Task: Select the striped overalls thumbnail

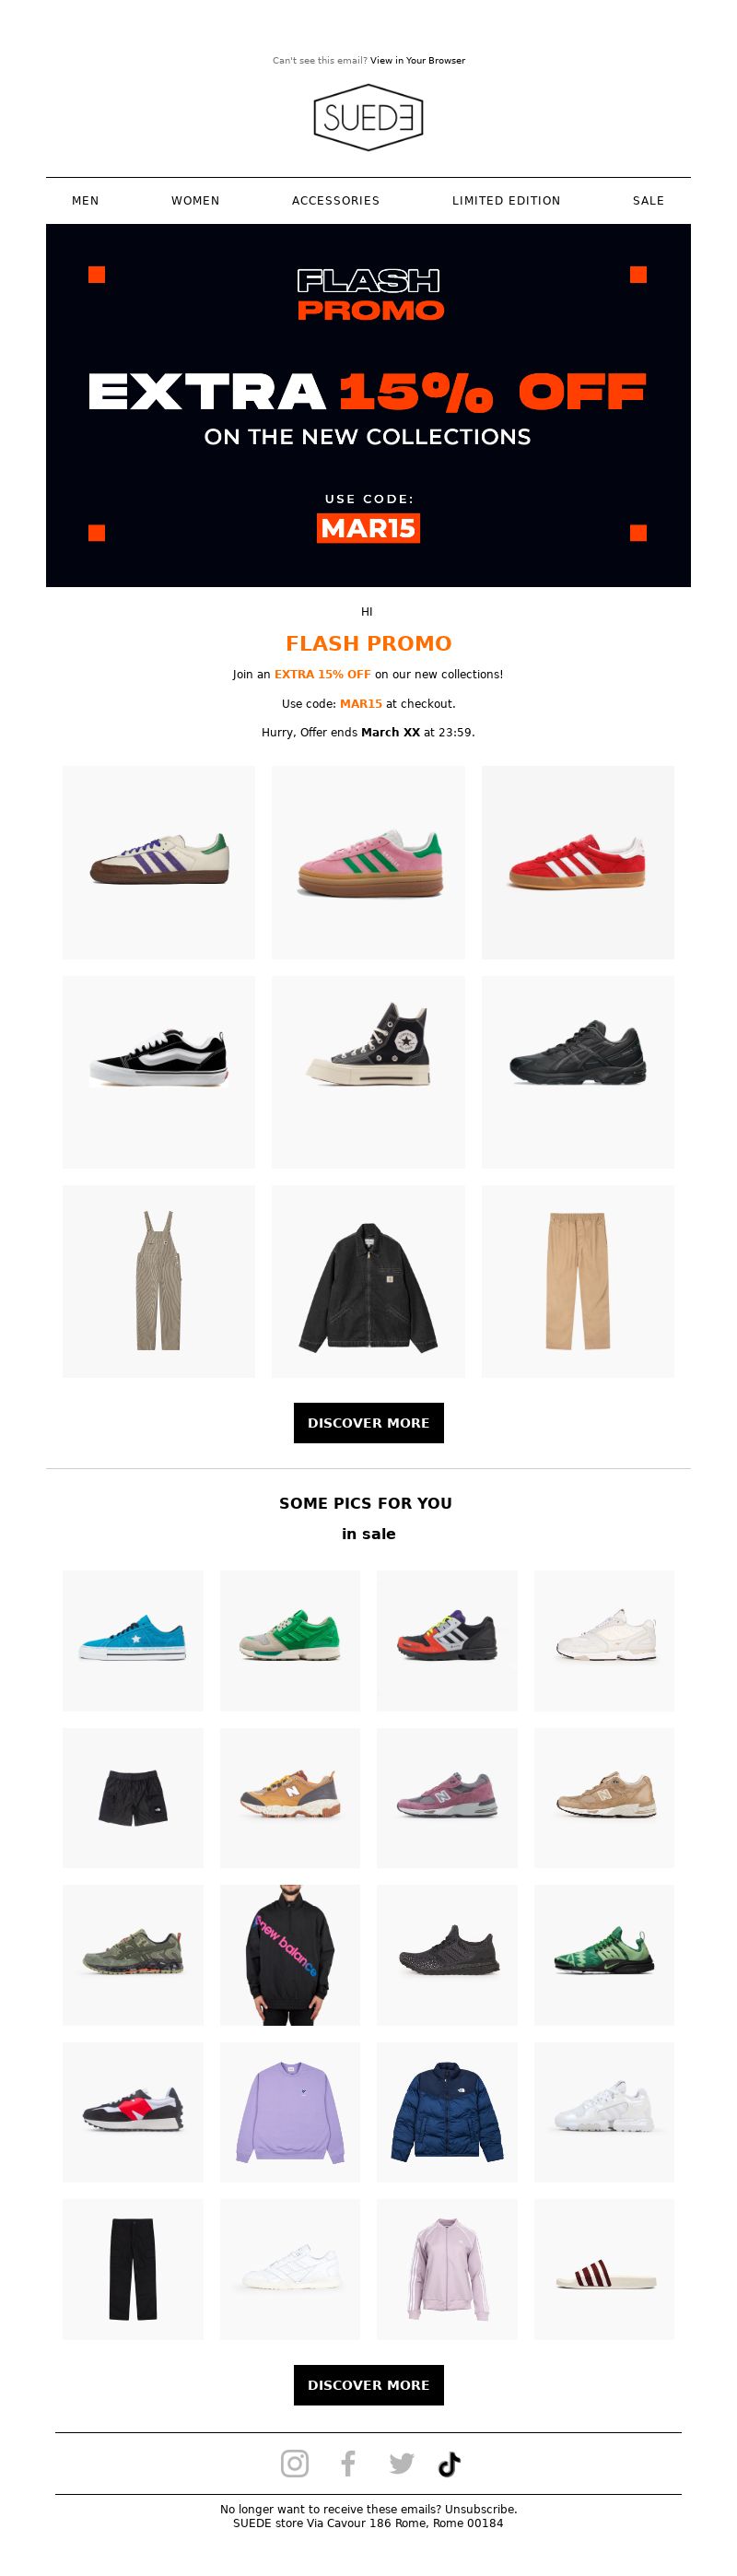Action: click(x=159, y=1282)
